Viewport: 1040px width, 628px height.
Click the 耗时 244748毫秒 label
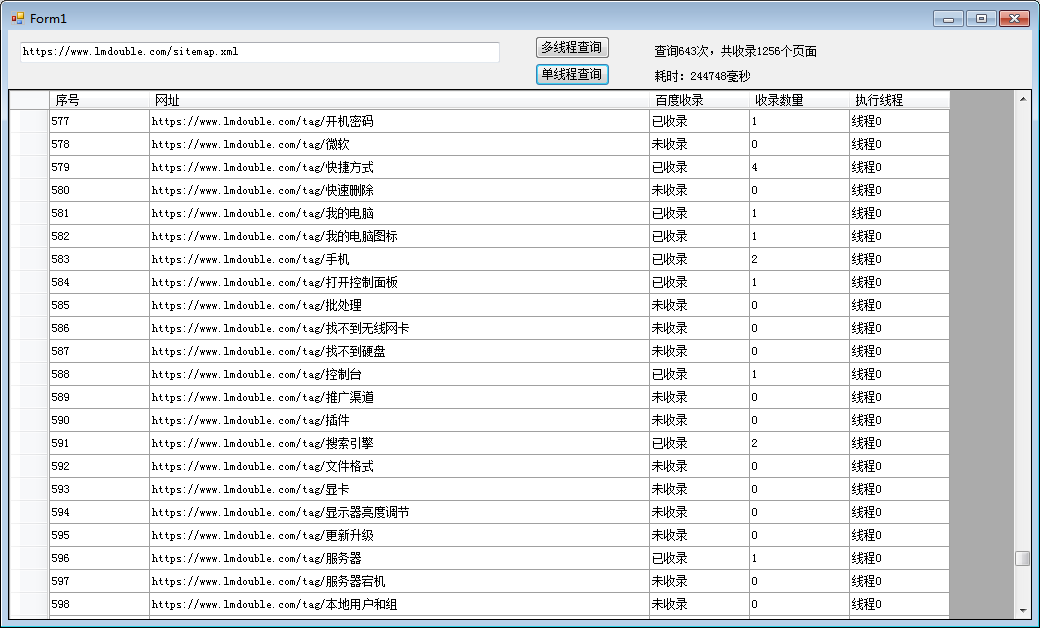[x=702, y=76]
